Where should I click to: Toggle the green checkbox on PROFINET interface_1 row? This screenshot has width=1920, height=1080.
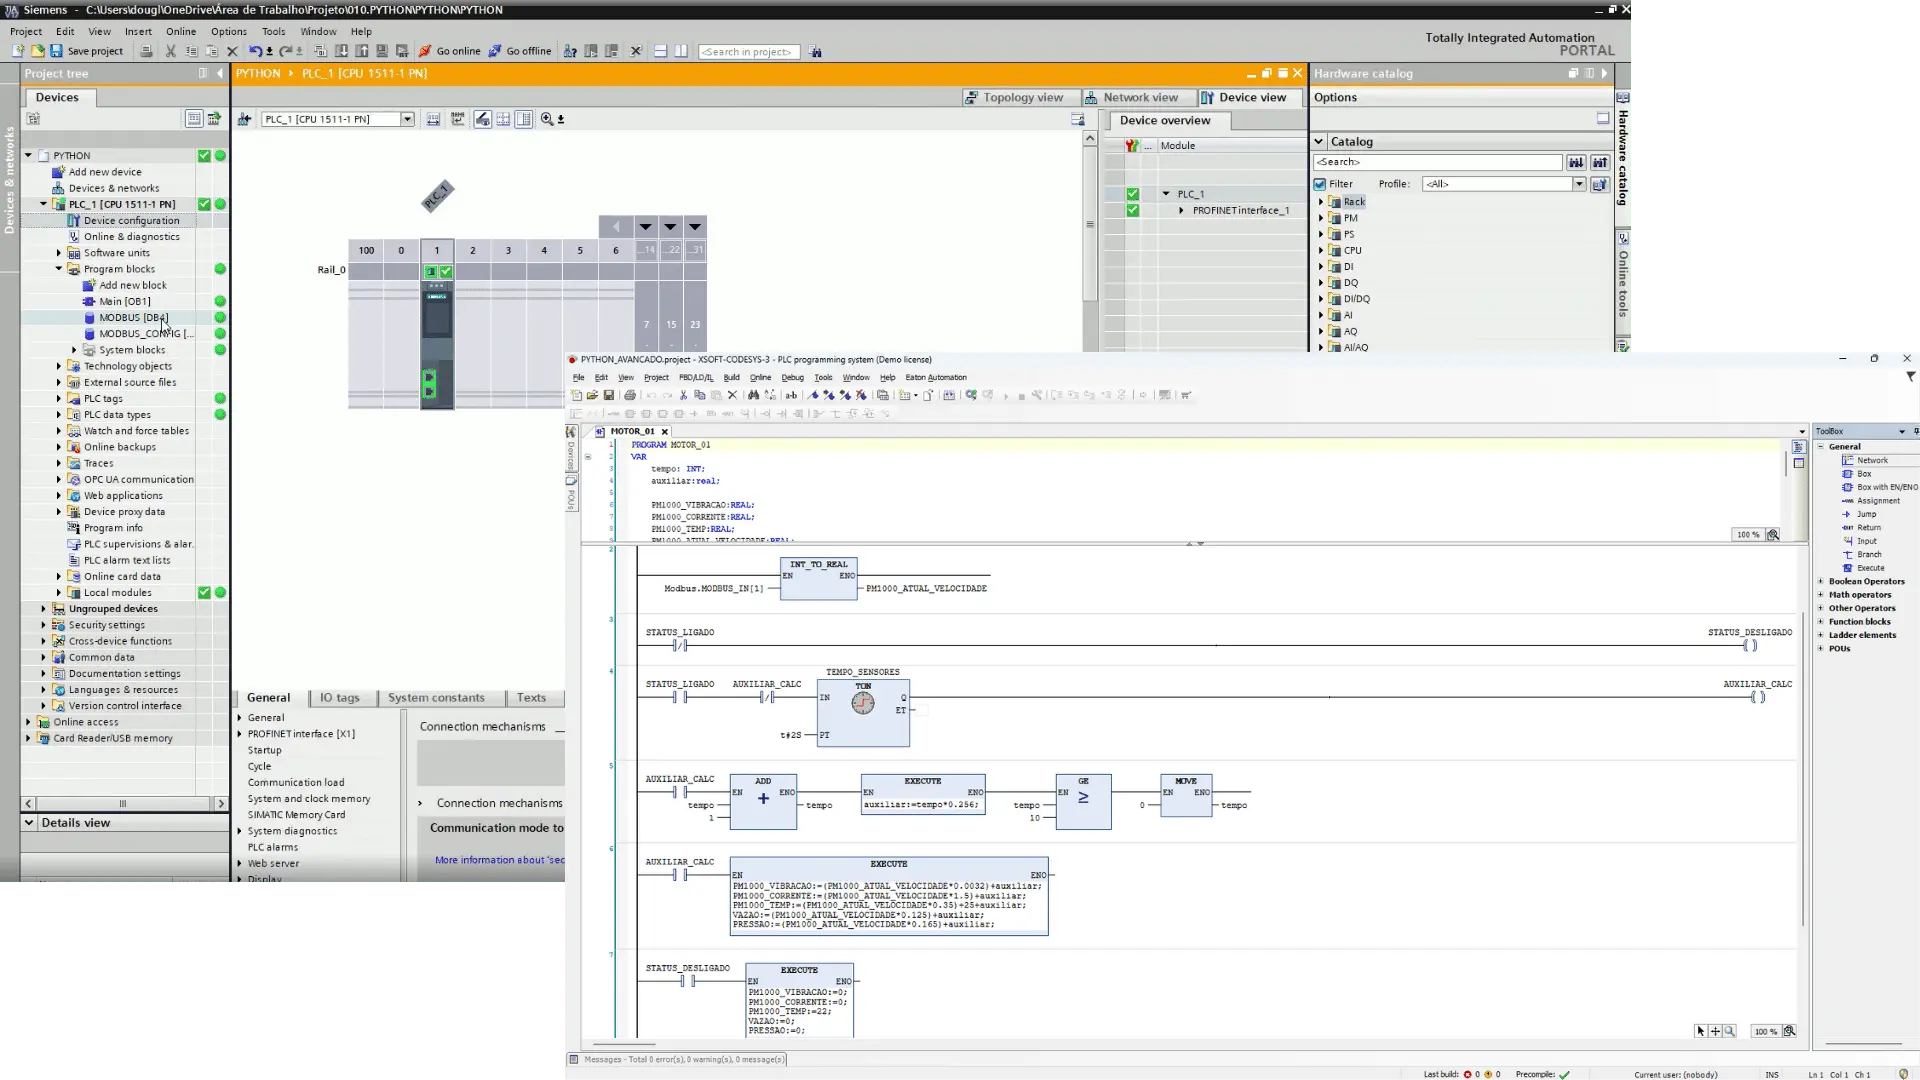tap(1132, 210)
